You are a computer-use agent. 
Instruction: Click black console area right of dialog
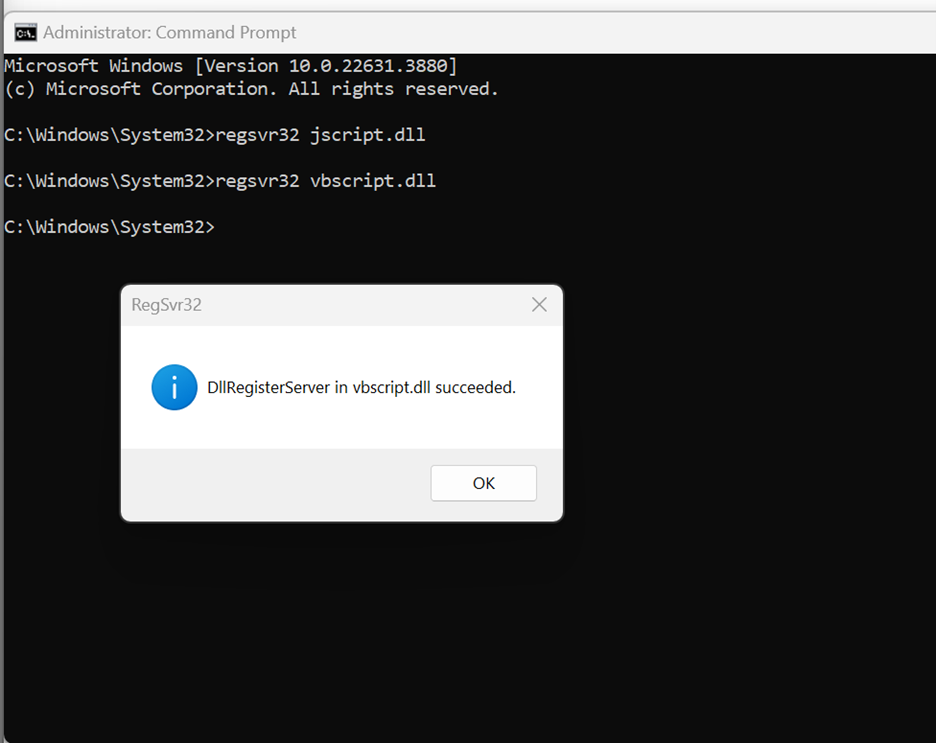click(x=750, y=400)
